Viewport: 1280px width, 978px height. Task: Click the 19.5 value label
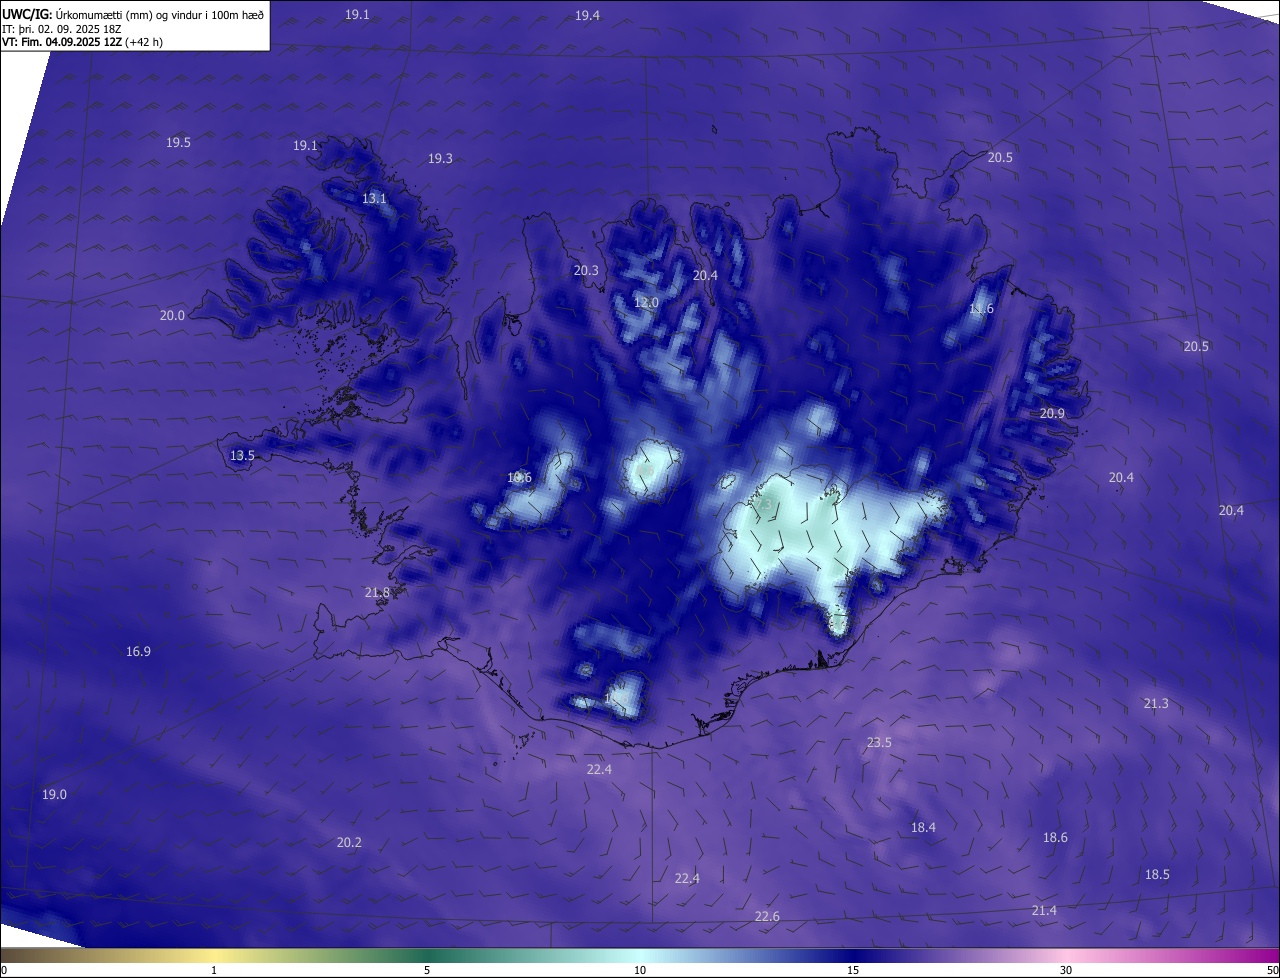tap(178, 143)
